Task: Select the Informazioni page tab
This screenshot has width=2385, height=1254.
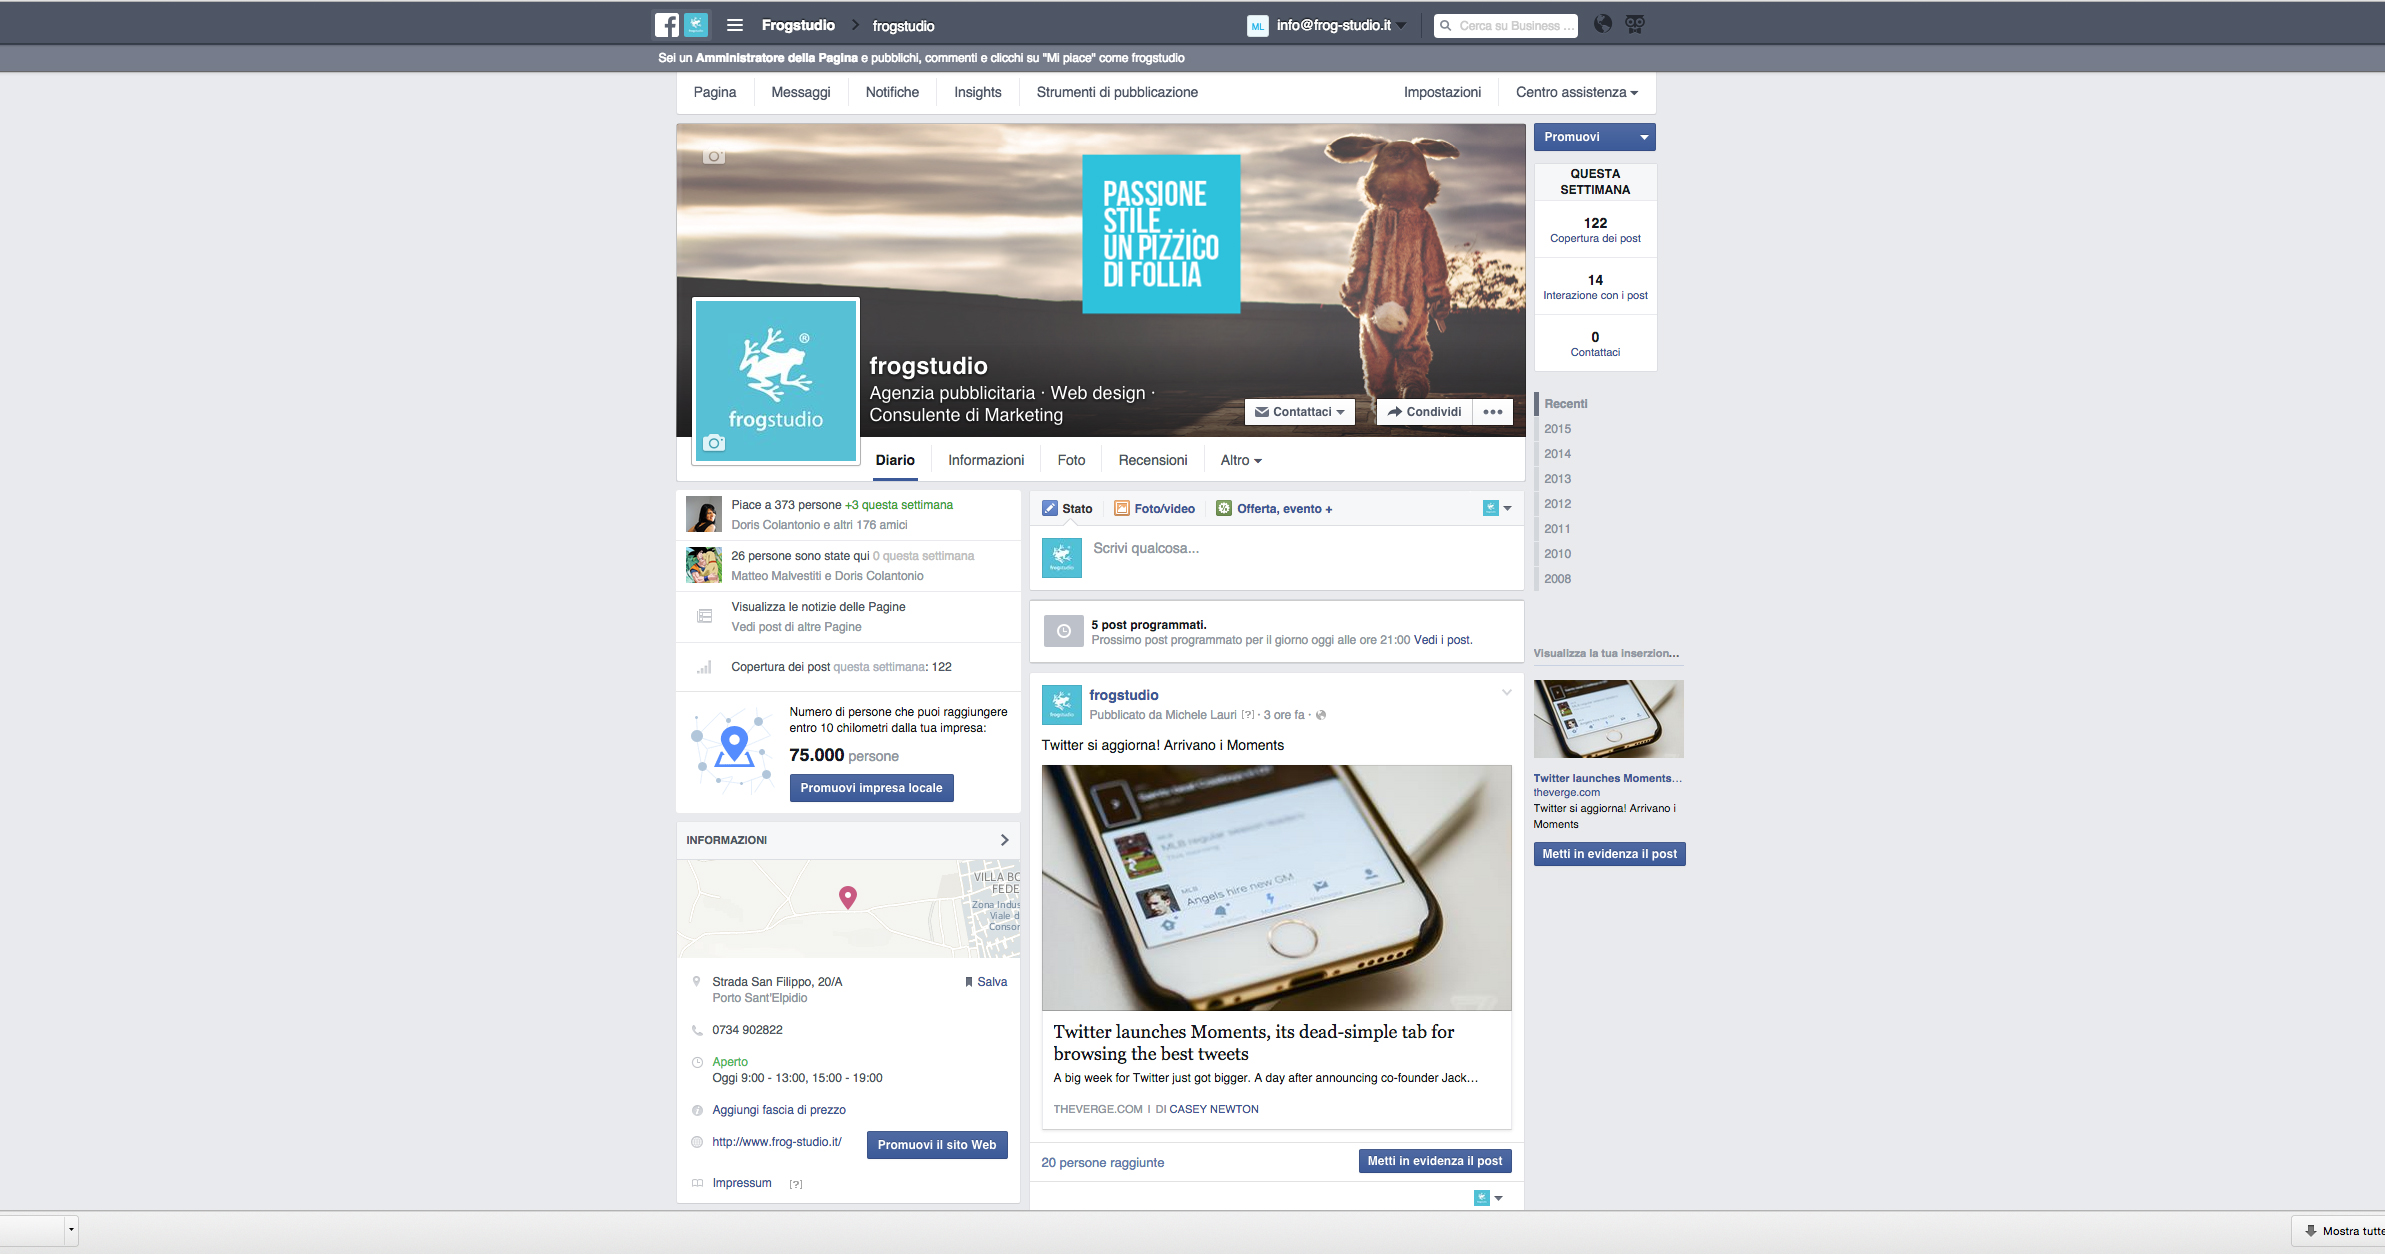Action: (x=986, y=460)
